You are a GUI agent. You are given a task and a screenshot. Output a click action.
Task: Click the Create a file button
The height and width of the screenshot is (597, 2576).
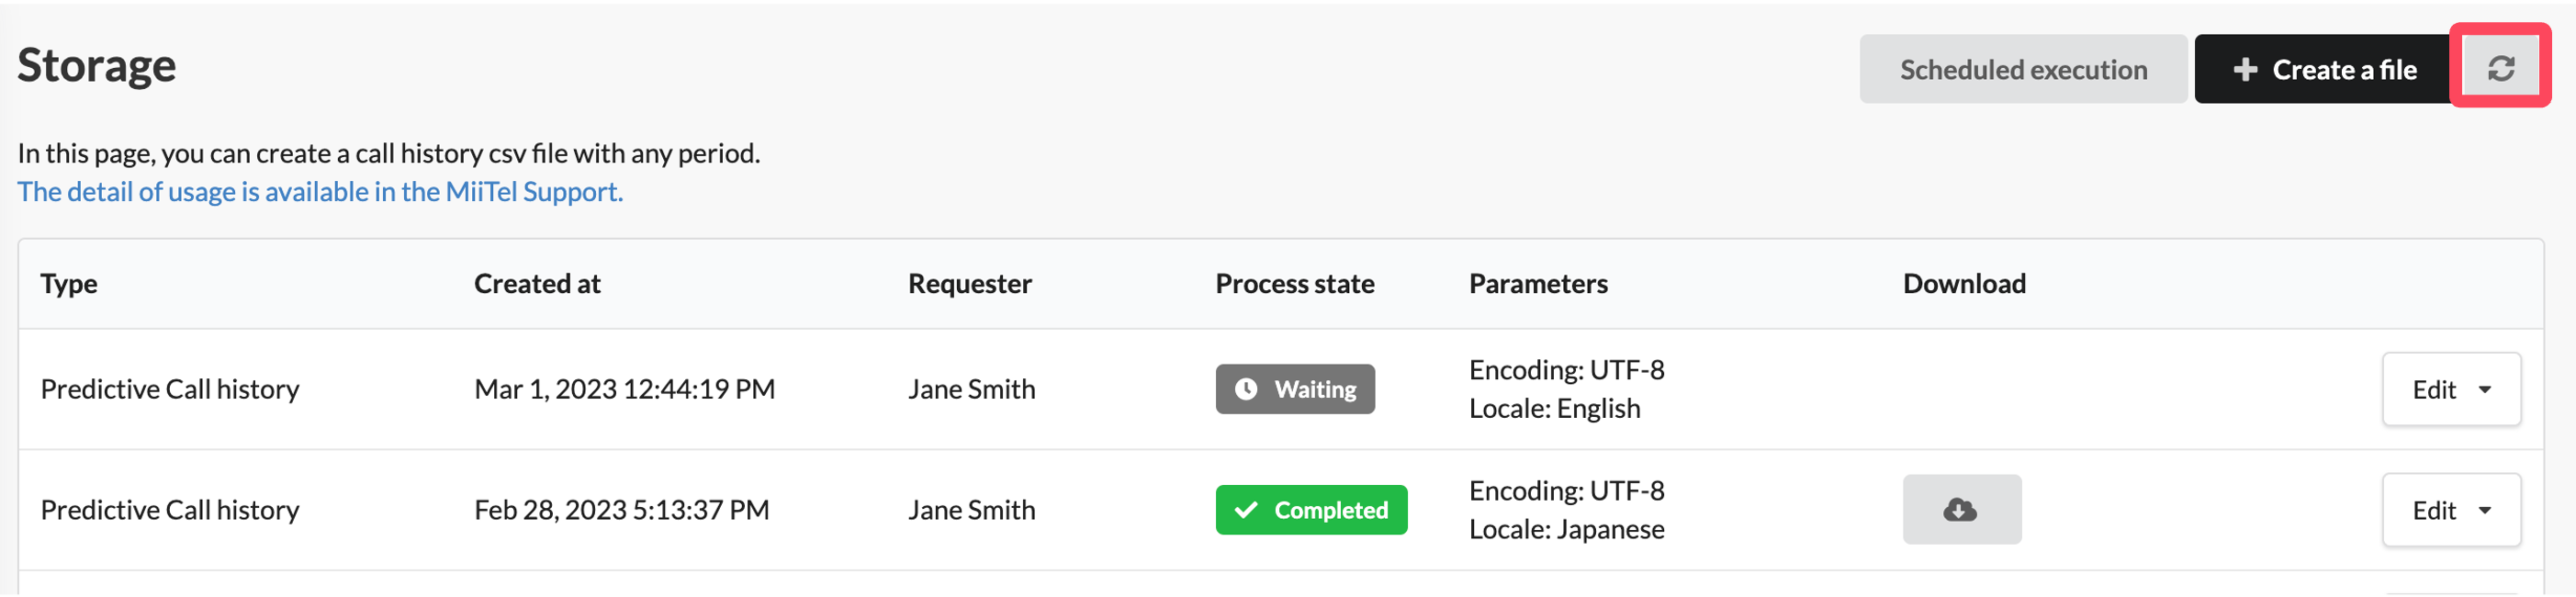tap(2325, 69)
